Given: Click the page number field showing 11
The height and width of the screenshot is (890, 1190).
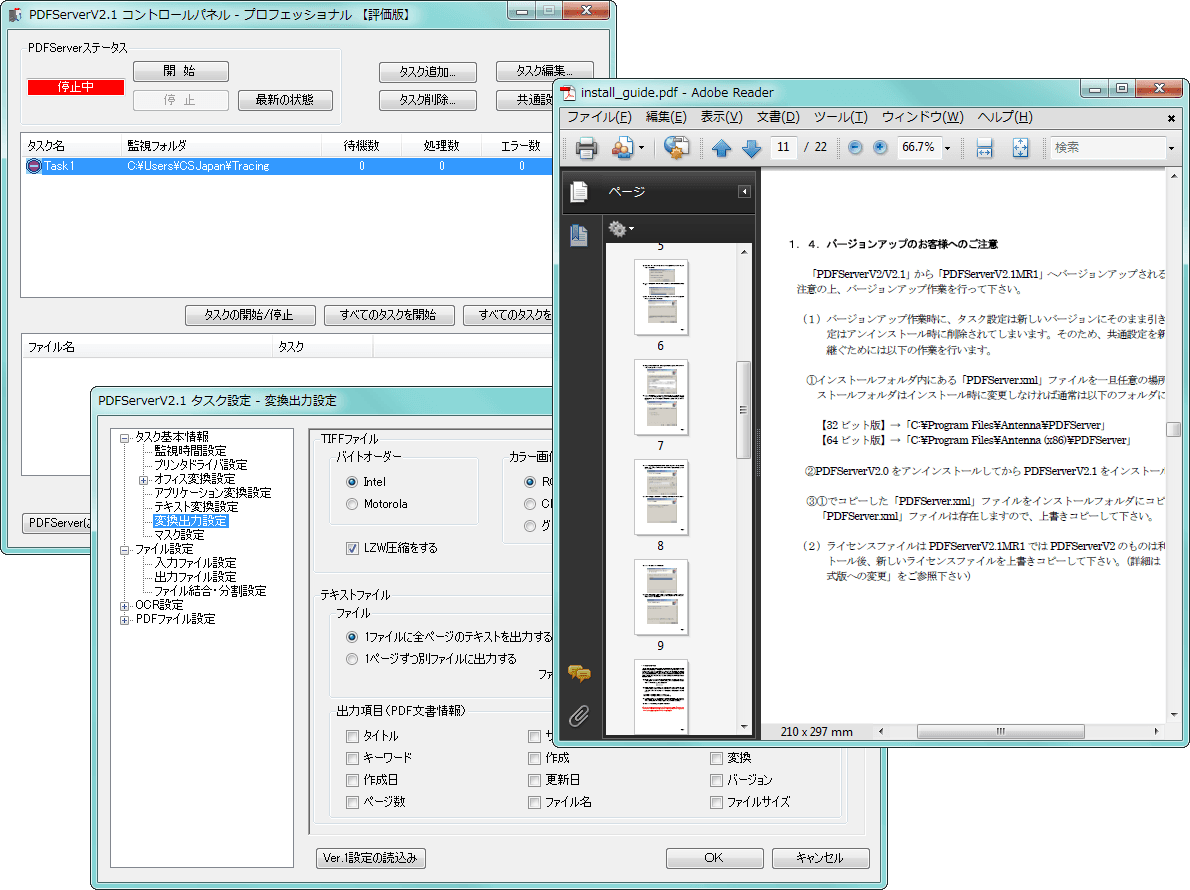Looking at the screenshot, I should [784, 147].
